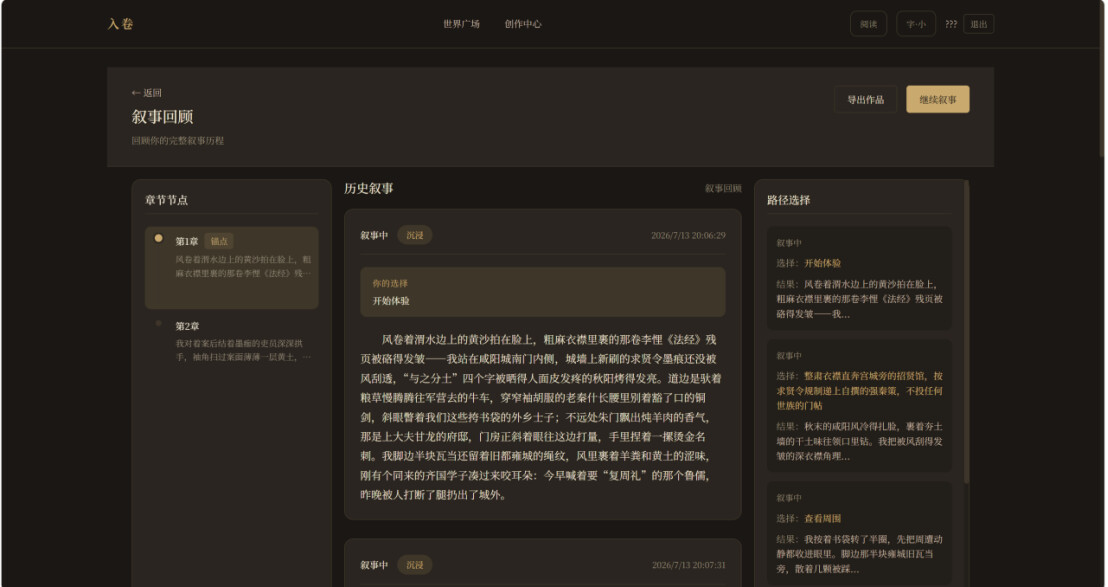Click the paragraph starting 风卷着渭水边上的黄沙拍在脸上
This screenshot has height=587, width=1108.
[543, 417]
